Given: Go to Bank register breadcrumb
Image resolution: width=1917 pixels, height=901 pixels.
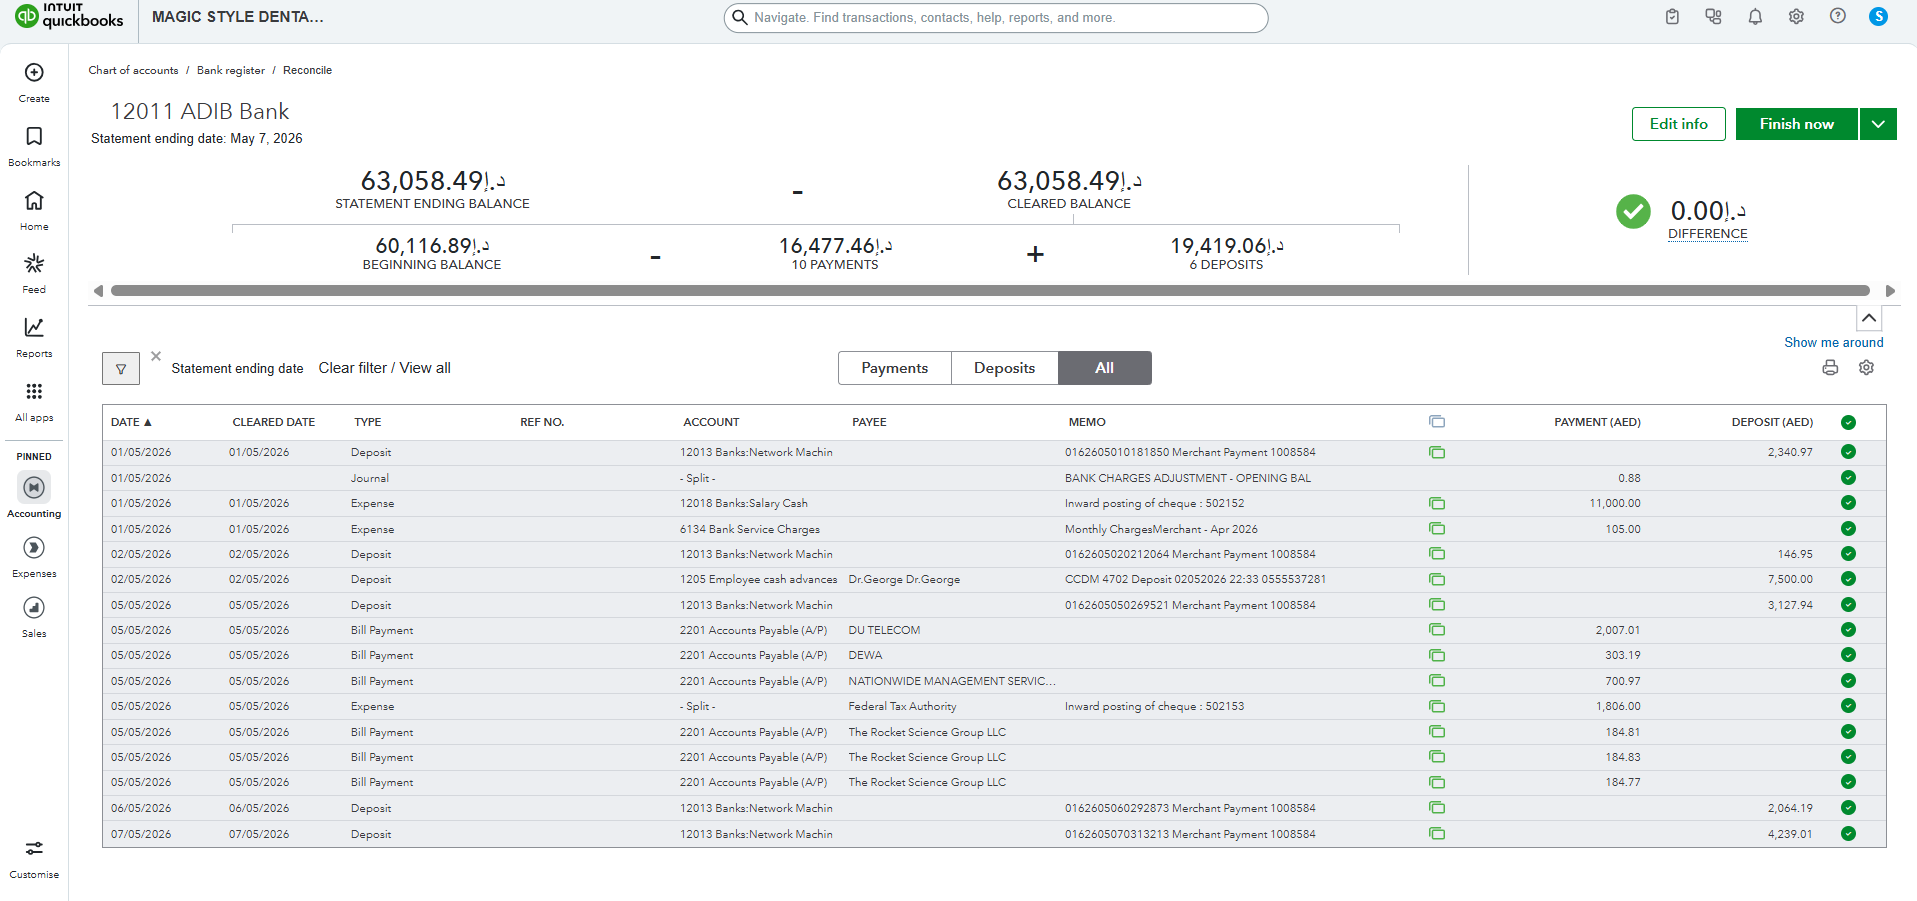Looking at the screenshot, I should click(231, 70).
